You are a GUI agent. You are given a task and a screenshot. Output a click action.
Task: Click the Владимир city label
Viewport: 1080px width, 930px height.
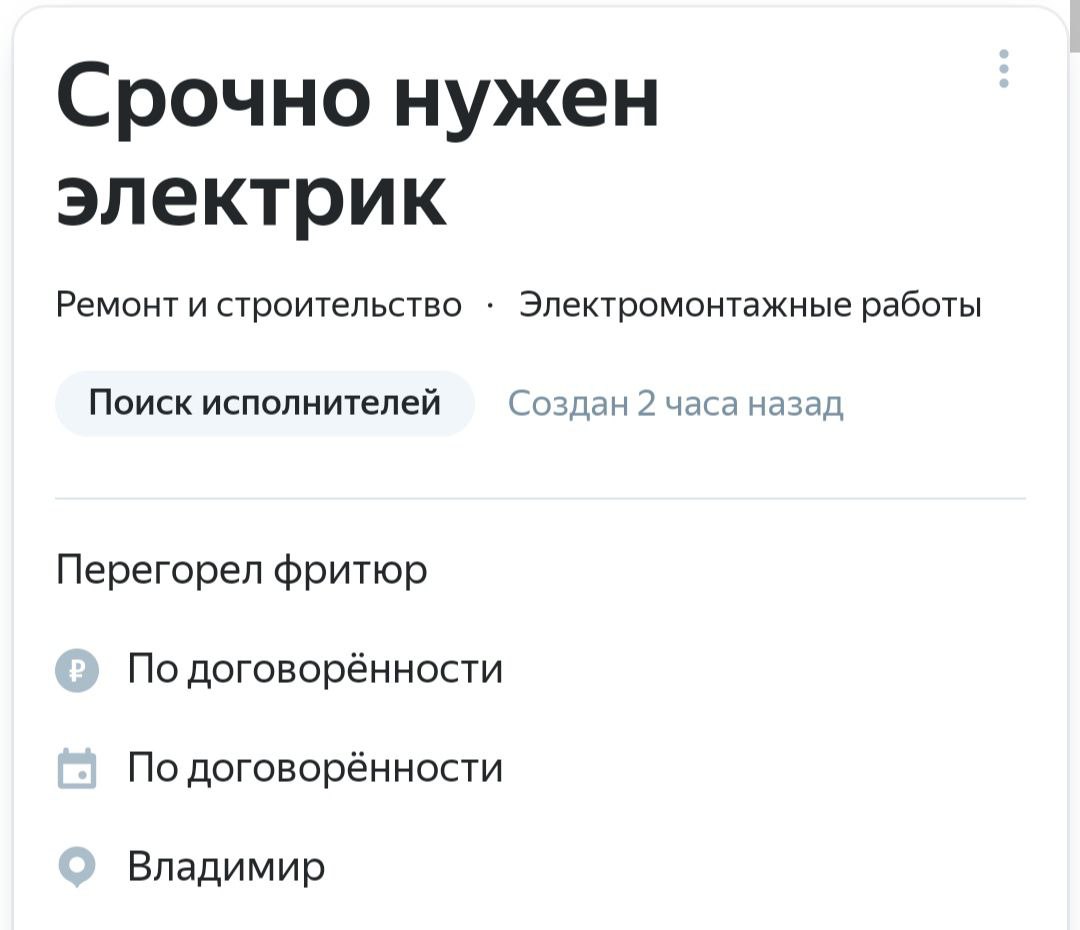click(x=226, y=867)
